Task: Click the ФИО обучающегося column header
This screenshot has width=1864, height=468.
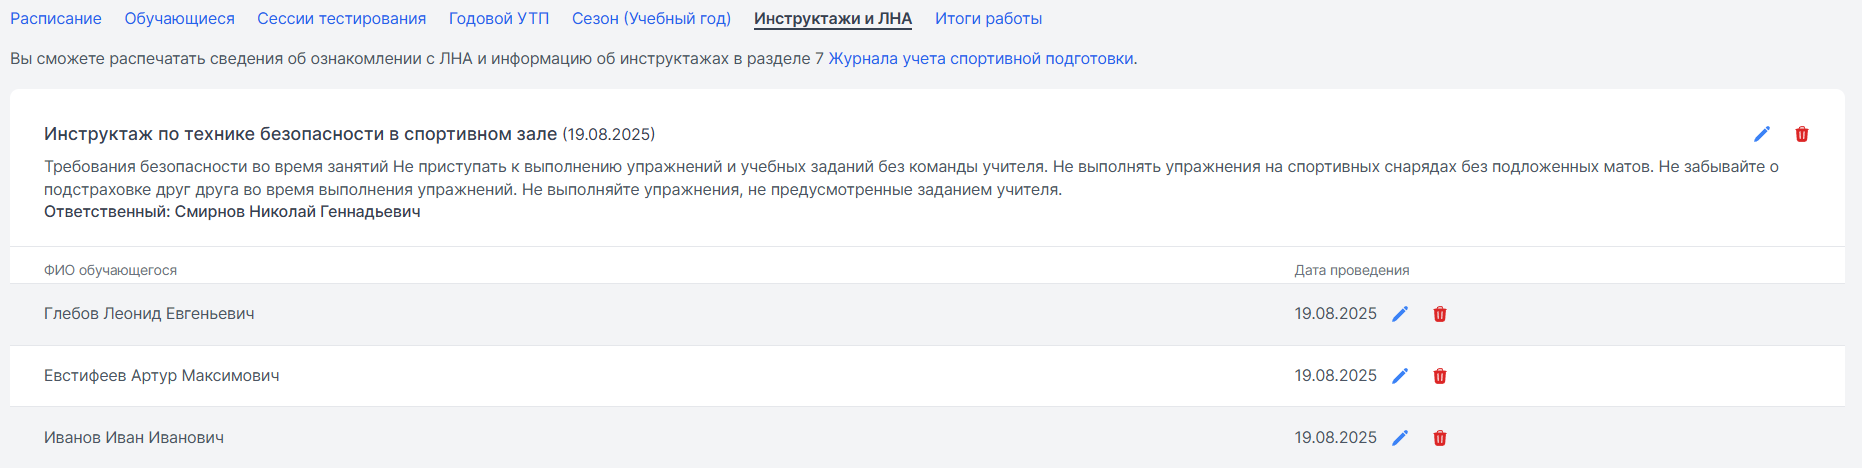Action: pos(110,270)
